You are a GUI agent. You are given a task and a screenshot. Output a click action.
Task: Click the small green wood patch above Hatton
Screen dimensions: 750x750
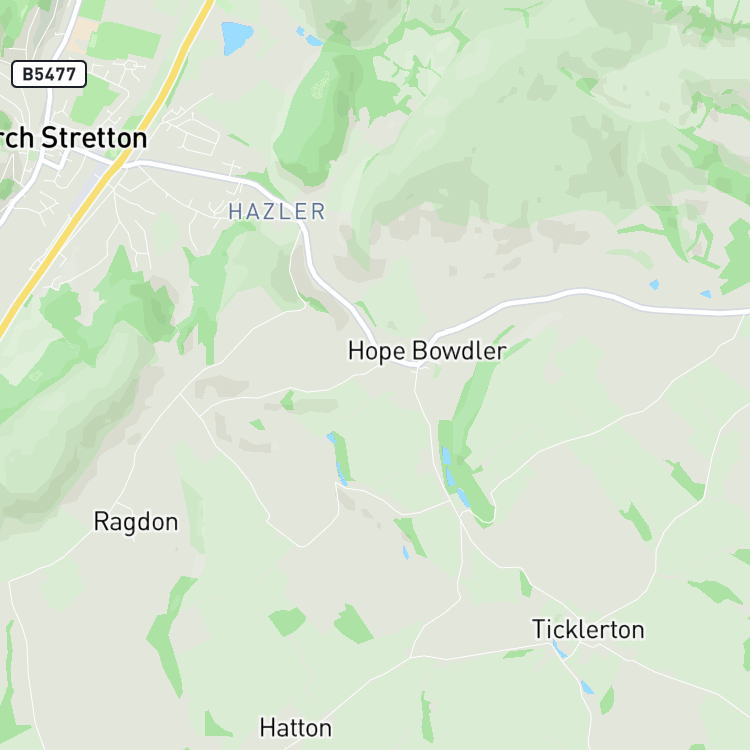tap(287, 621)
